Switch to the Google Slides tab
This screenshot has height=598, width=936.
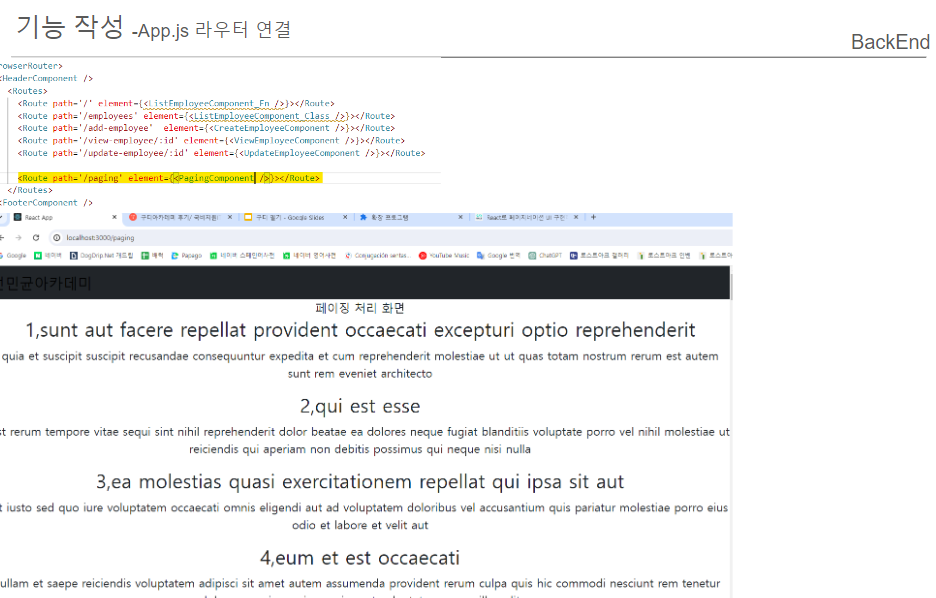coord(296,218)
